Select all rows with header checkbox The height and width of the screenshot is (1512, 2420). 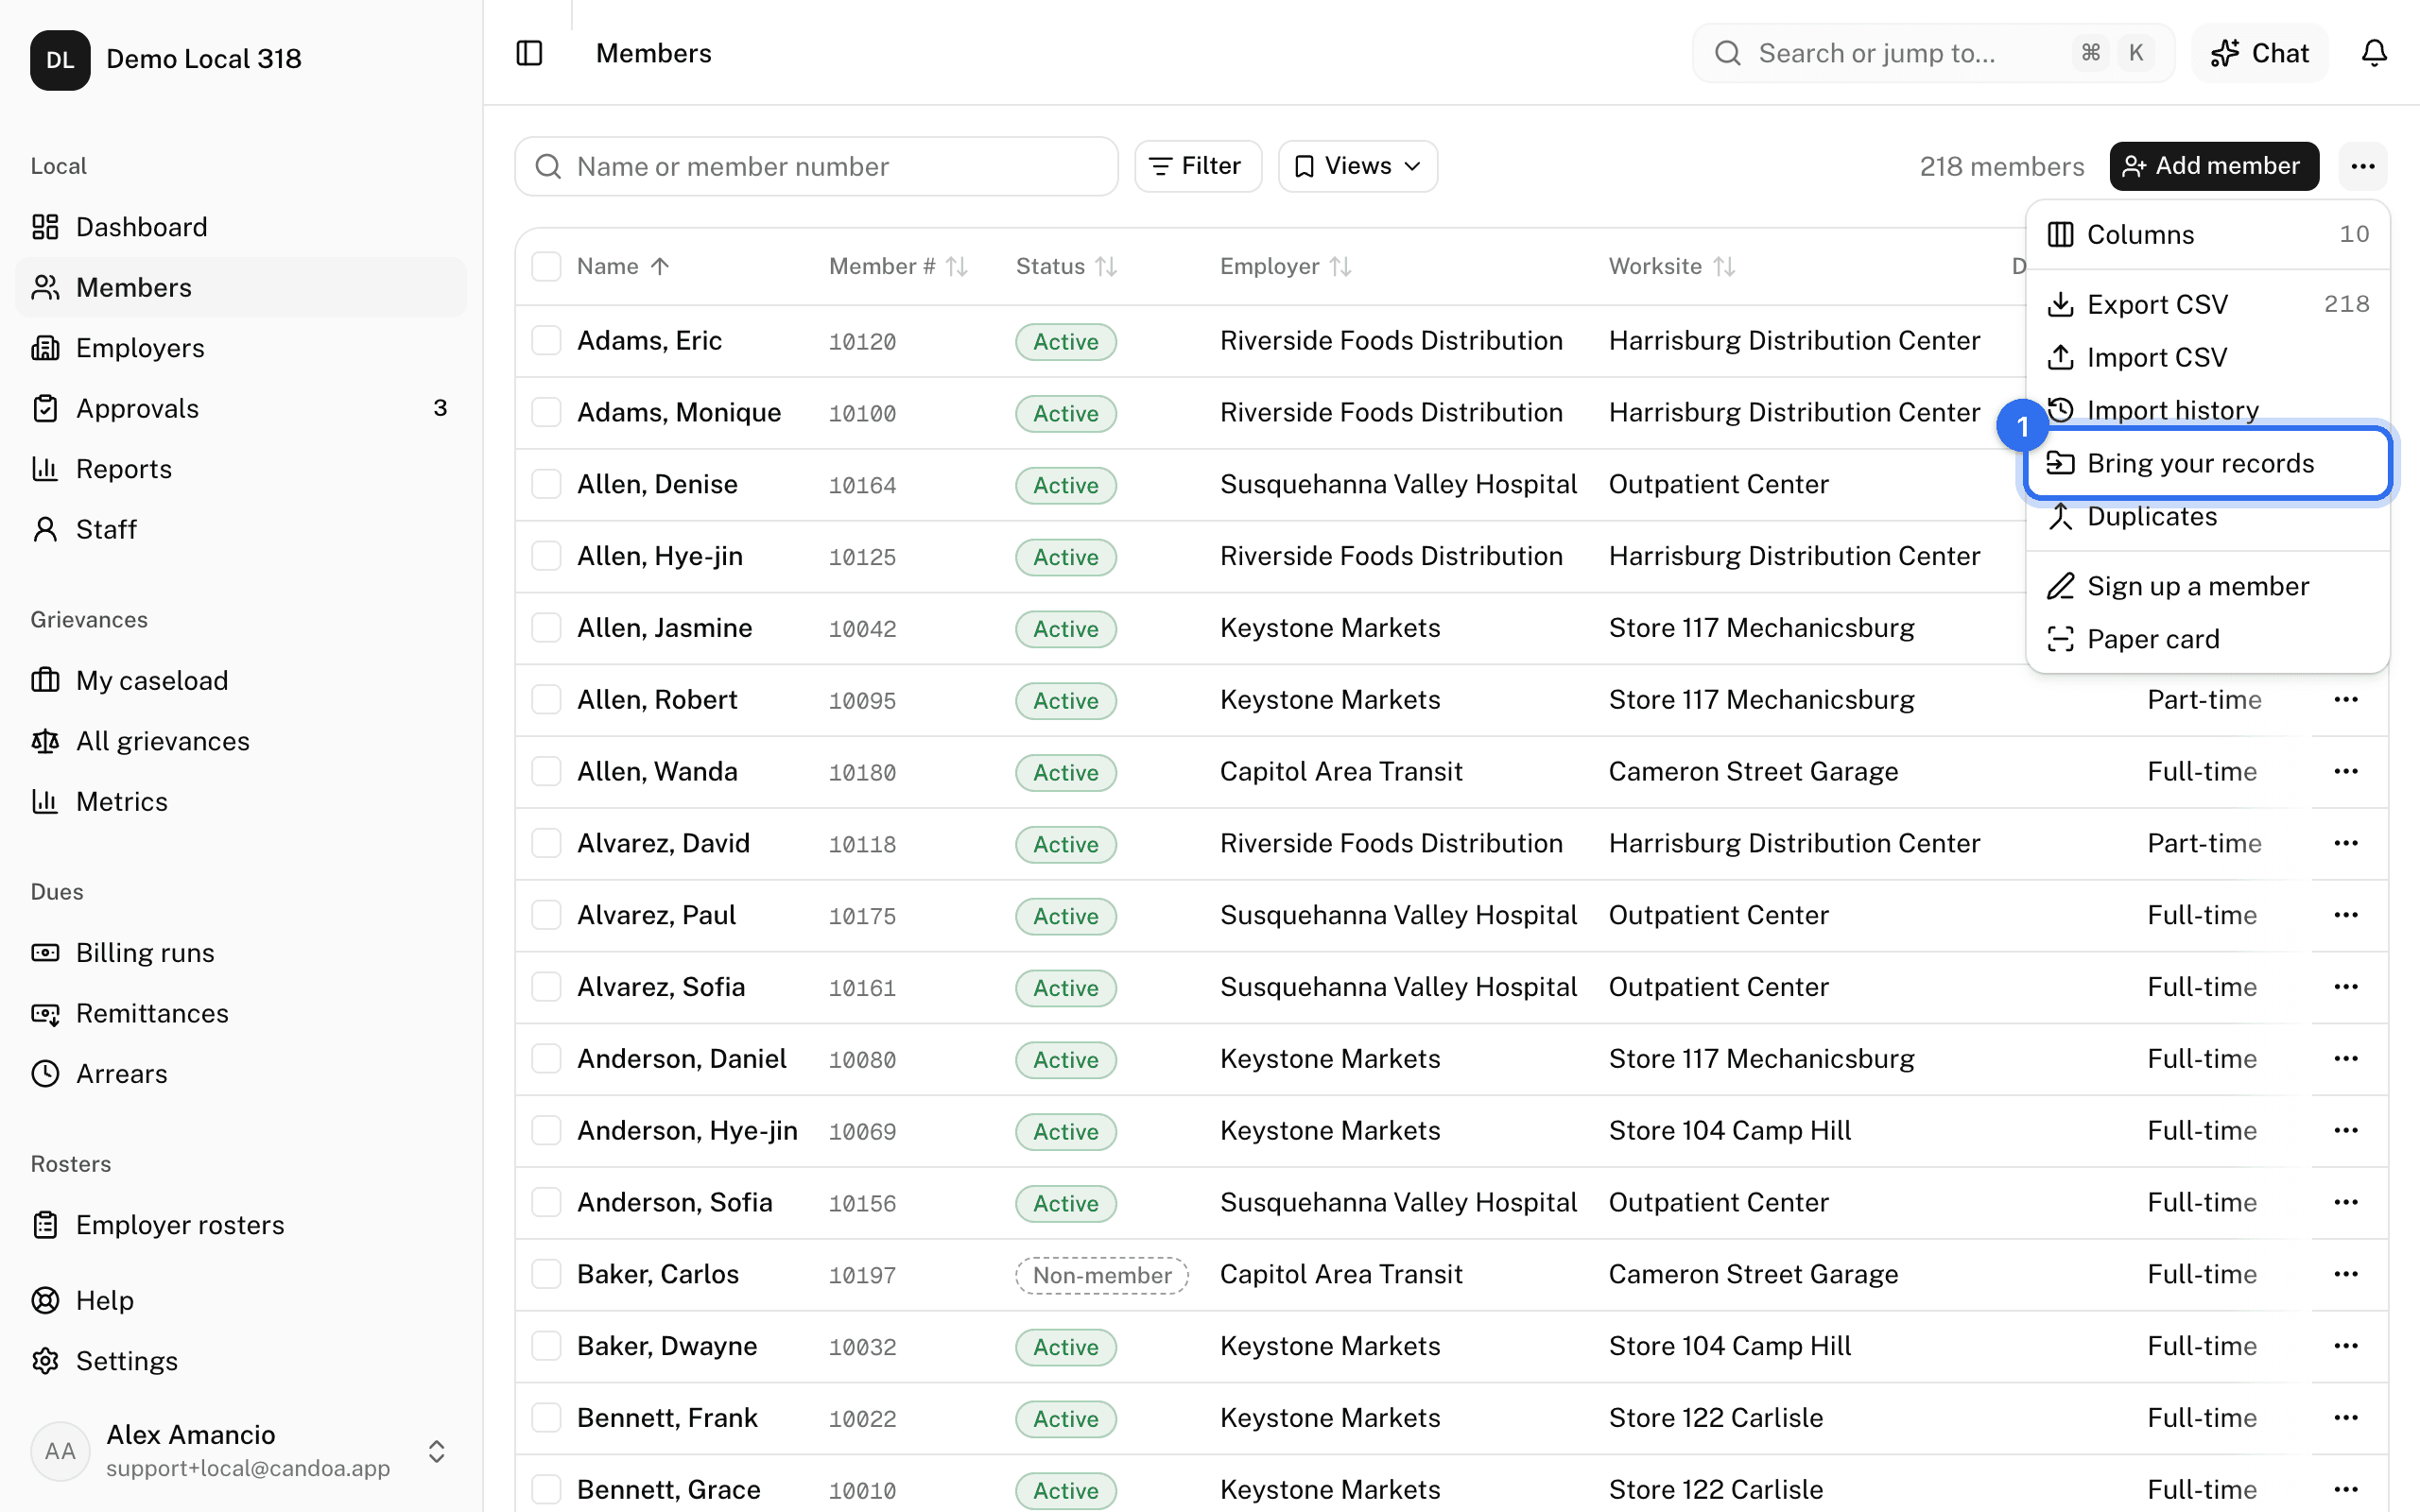point(546,266)
